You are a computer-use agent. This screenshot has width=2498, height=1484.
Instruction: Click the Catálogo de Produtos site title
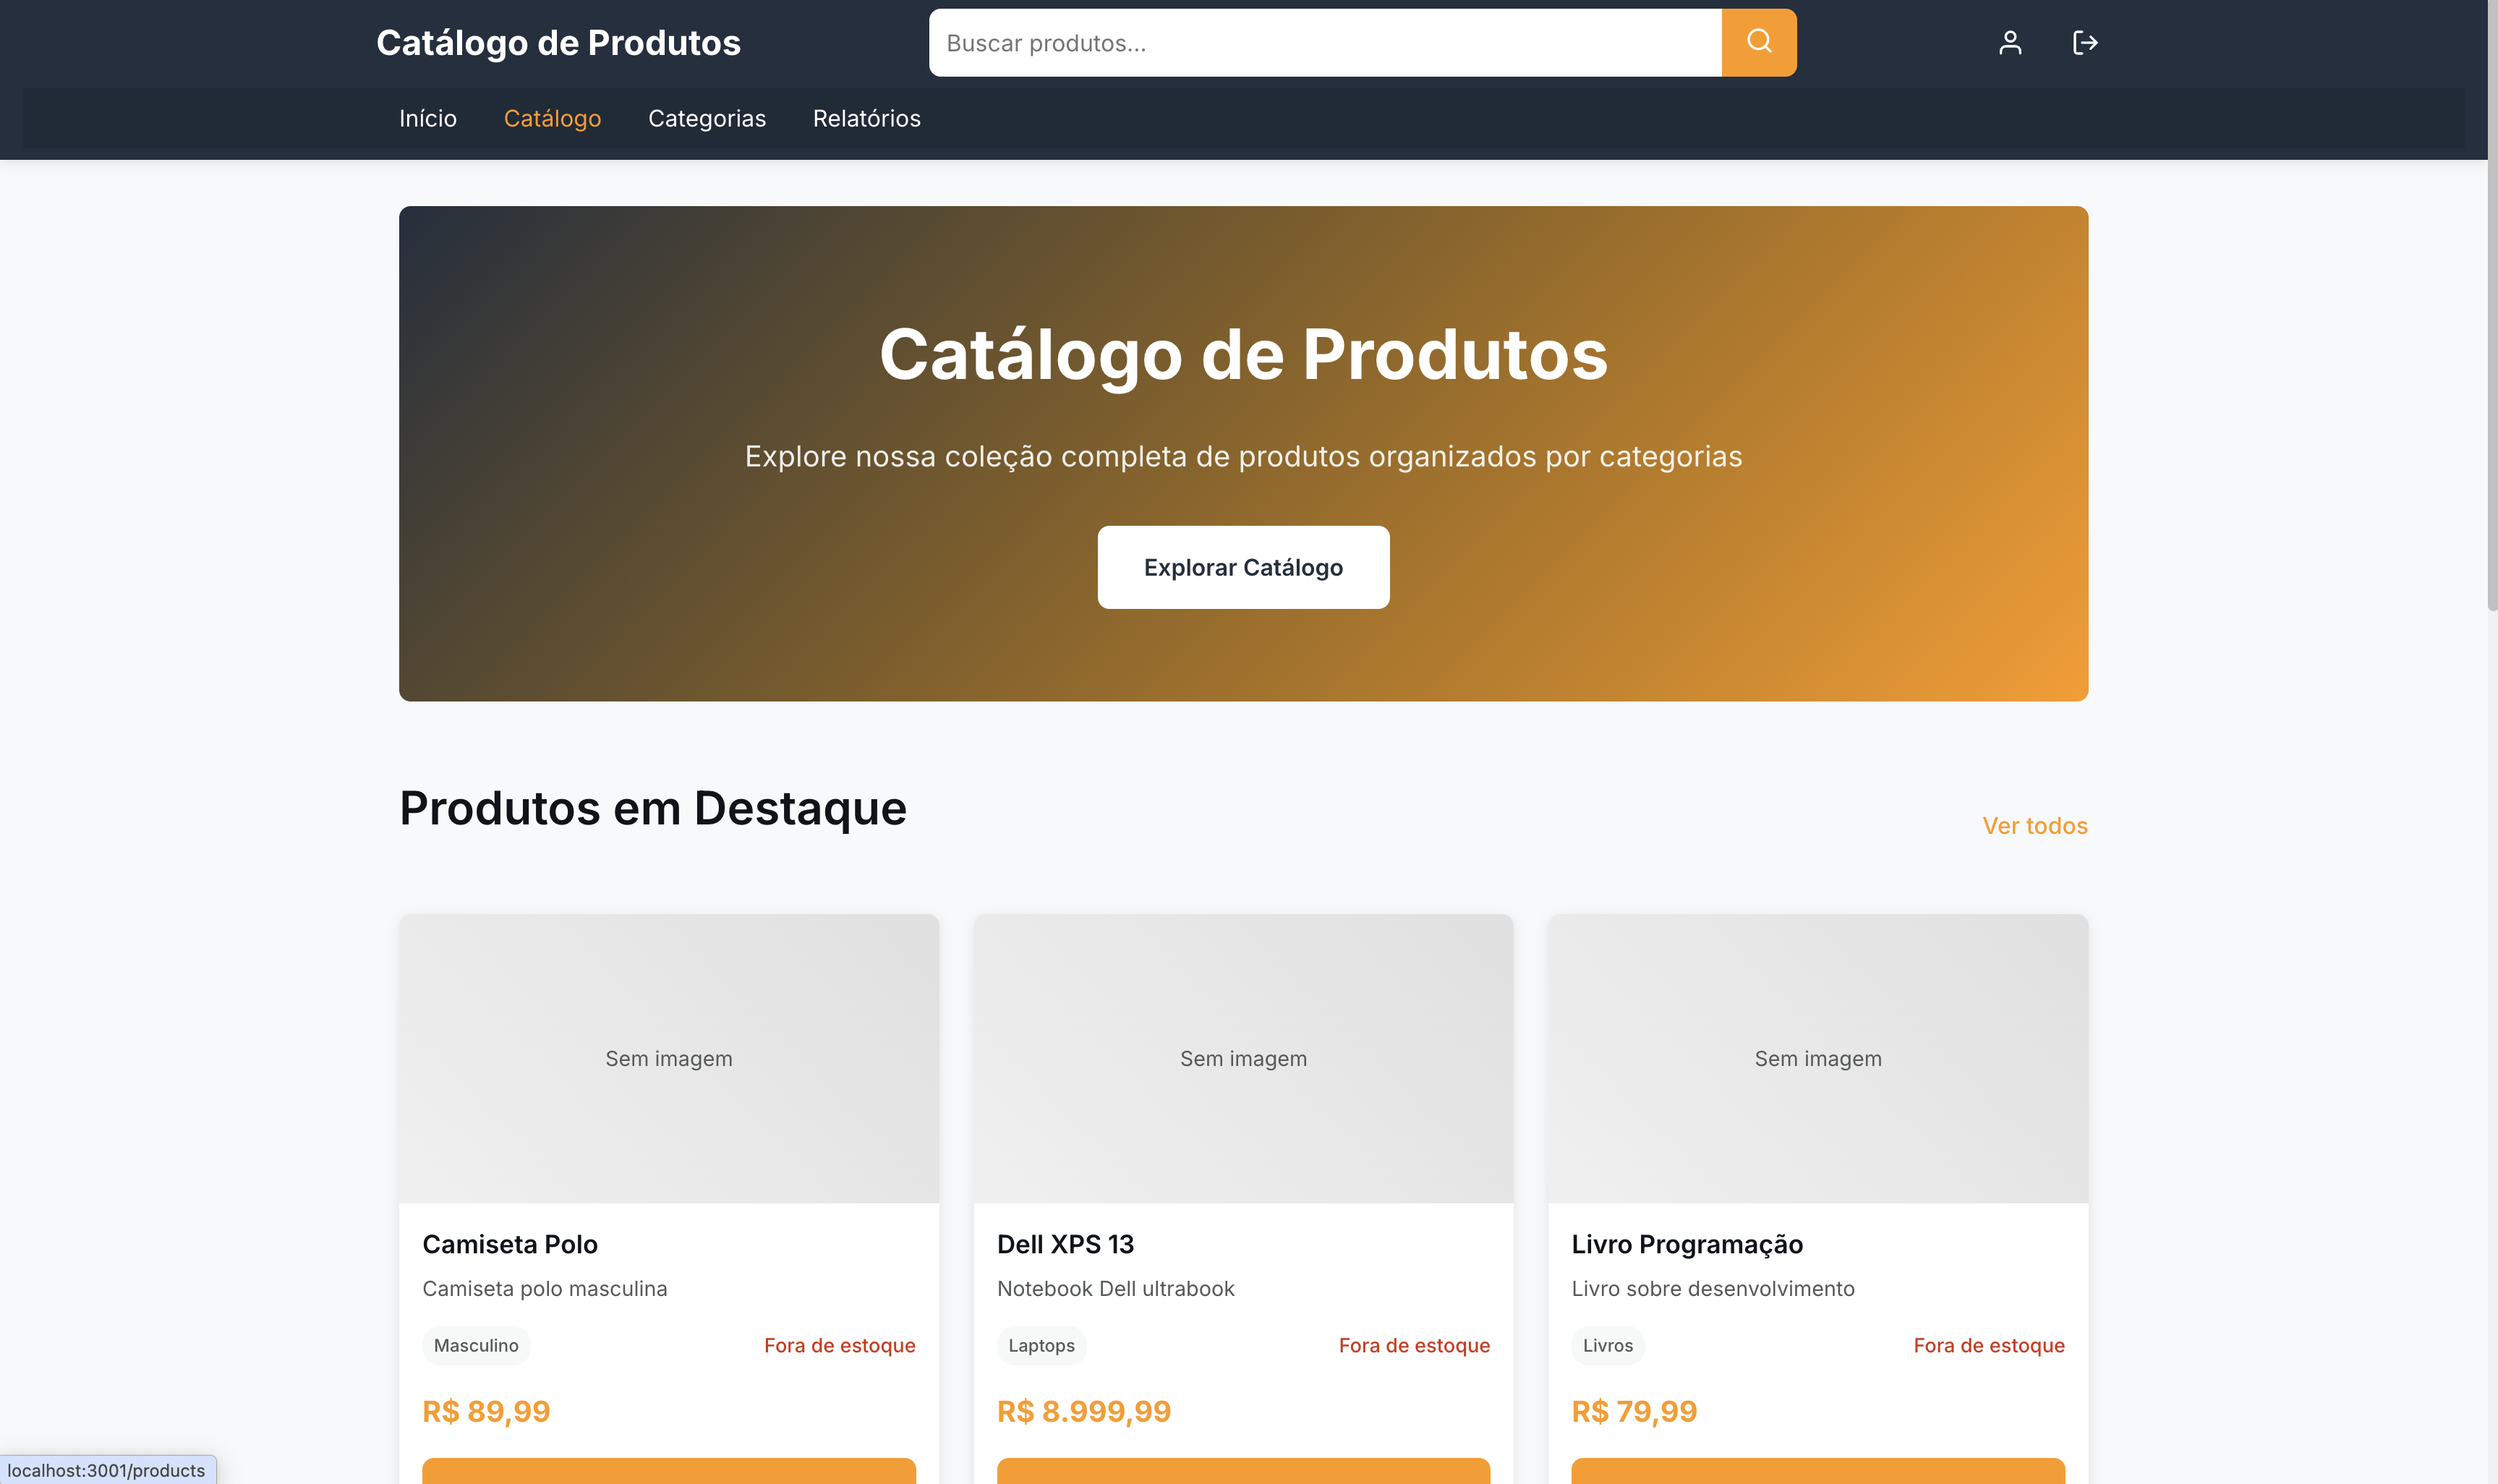[x=559, y=42]
